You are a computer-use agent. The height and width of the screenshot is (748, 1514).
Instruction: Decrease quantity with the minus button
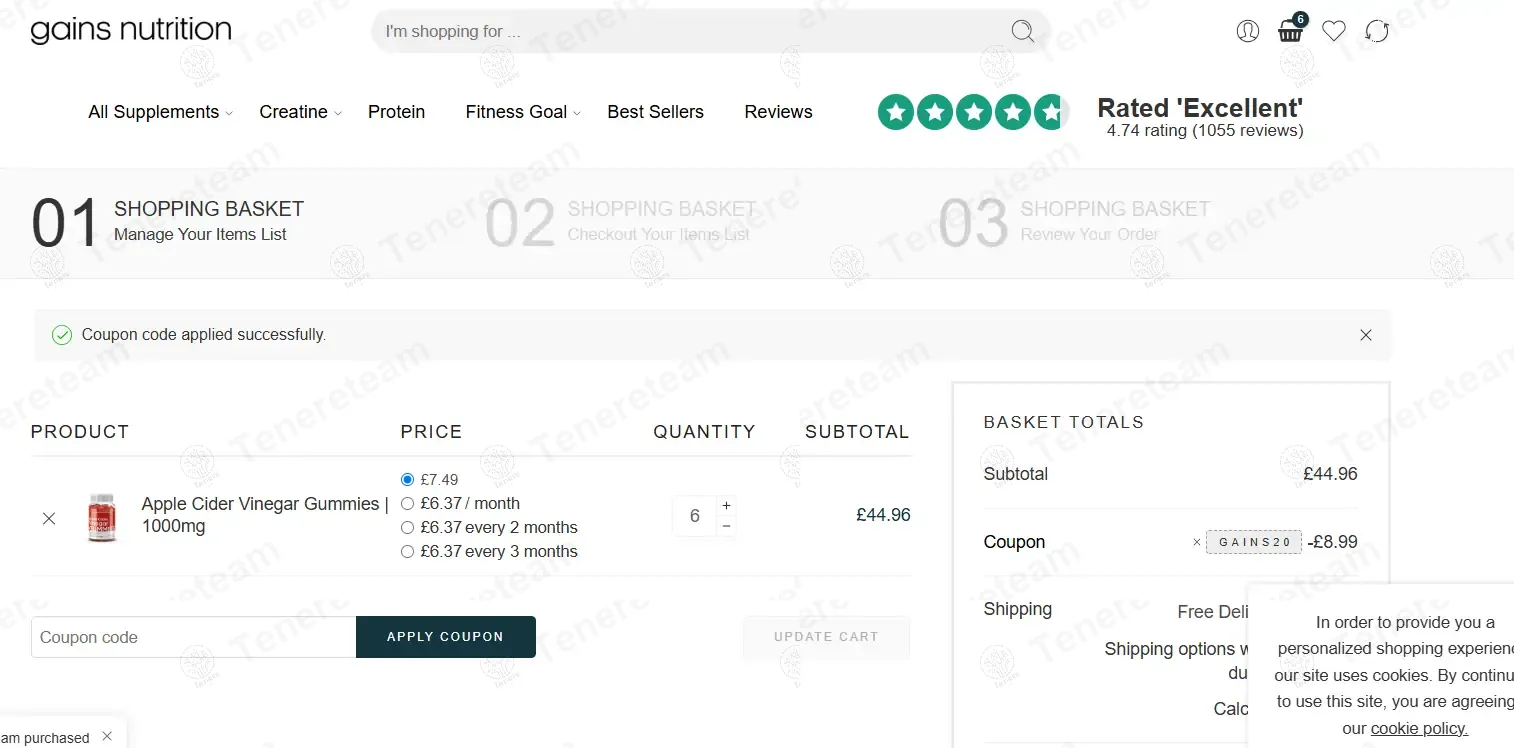pyautogui.click(x=726, y=526)
